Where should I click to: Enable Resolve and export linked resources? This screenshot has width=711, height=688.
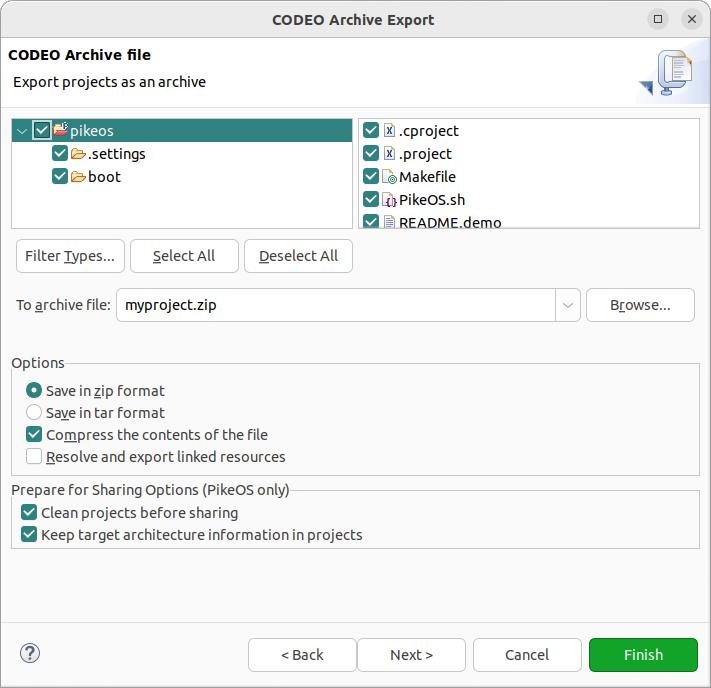[x=35, y=457]
